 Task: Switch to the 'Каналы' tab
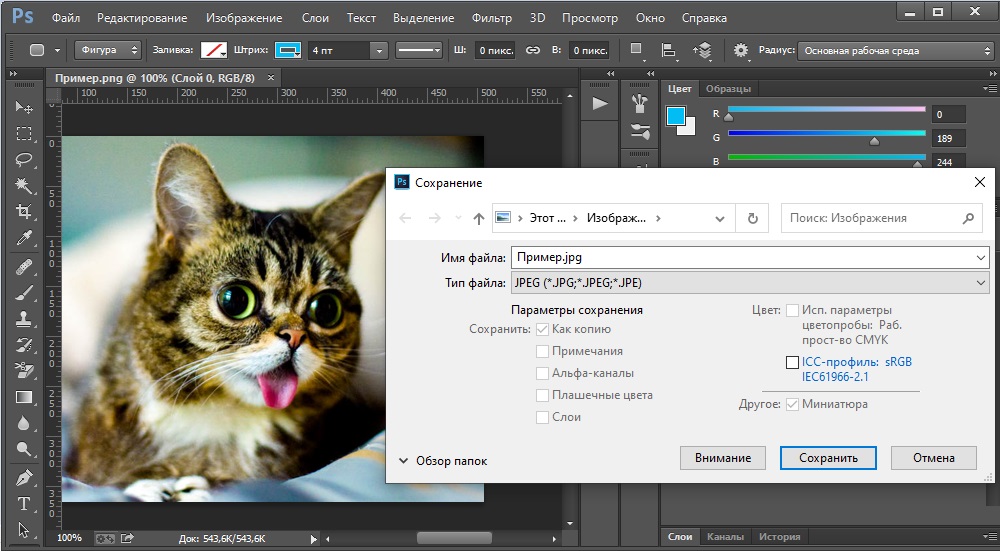pos(725,536)
